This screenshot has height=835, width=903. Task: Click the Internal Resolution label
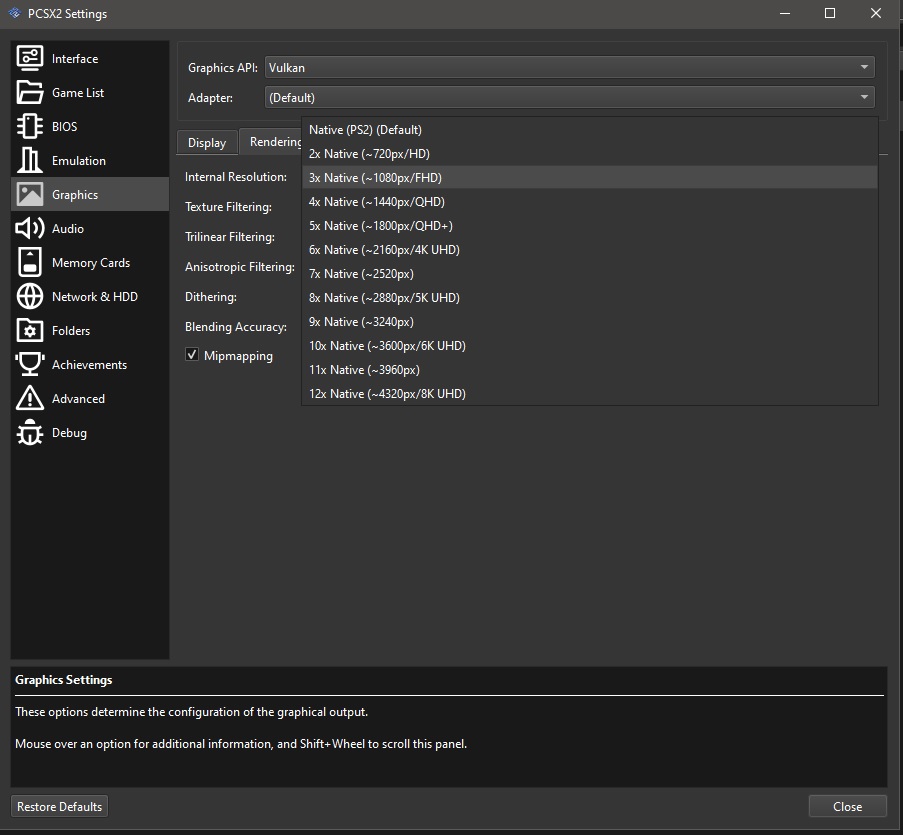pos(236,177)
